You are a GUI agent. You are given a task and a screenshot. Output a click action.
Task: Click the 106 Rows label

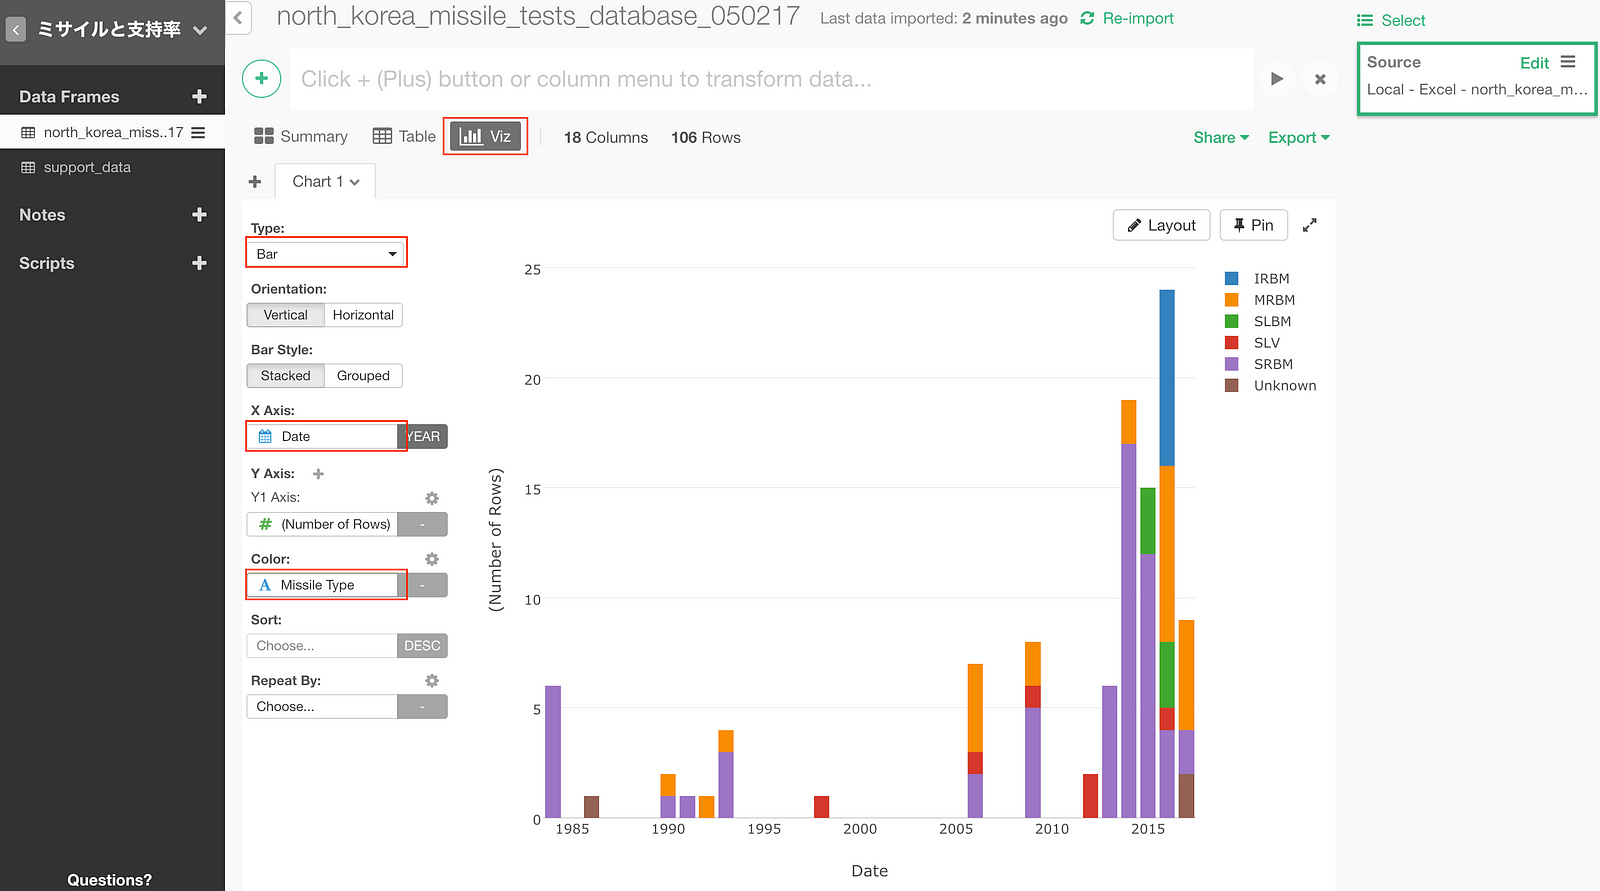pyautogui.click(x=706, y=137)
